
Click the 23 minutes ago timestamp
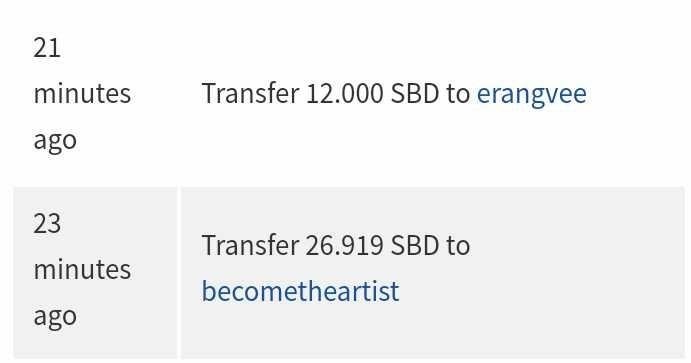click(x=82, y=270)
